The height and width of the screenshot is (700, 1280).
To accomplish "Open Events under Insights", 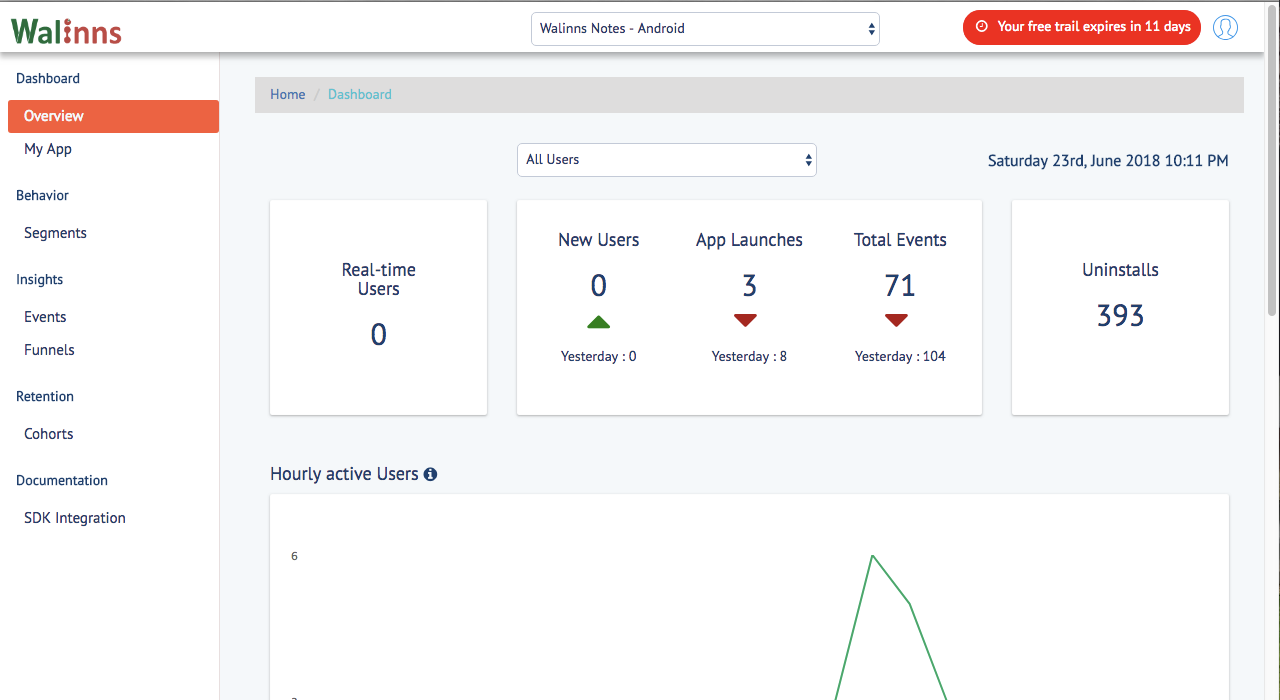I will tap(45, 317).
